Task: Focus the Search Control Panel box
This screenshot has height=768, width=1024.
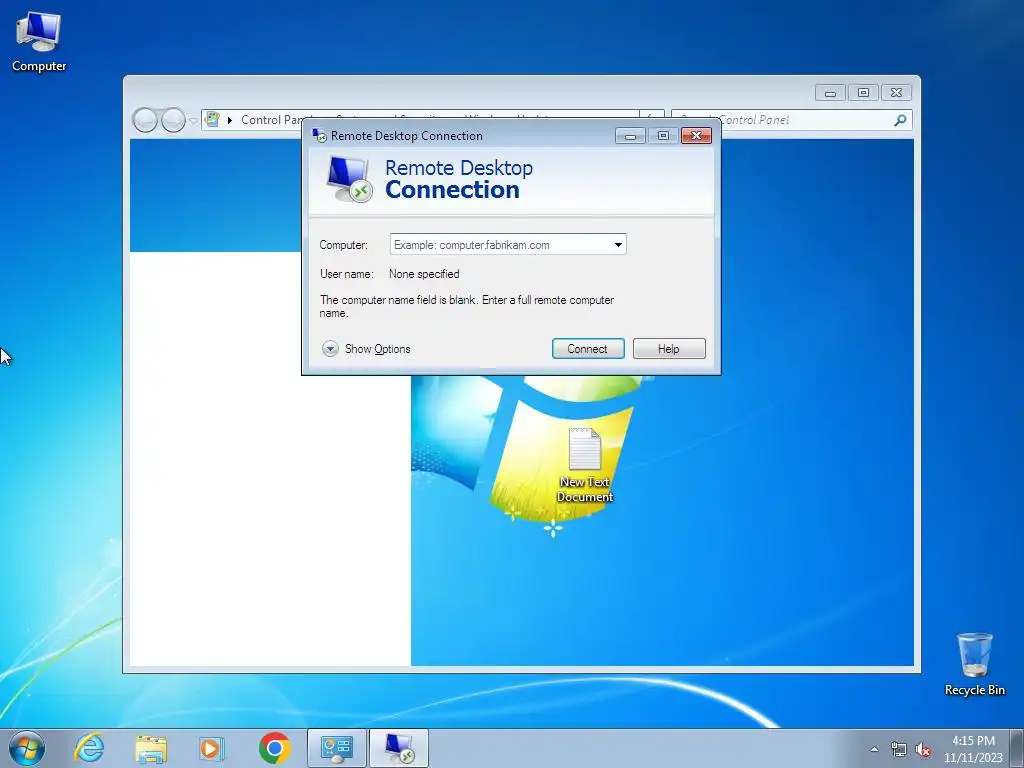Action: point(792,120)
